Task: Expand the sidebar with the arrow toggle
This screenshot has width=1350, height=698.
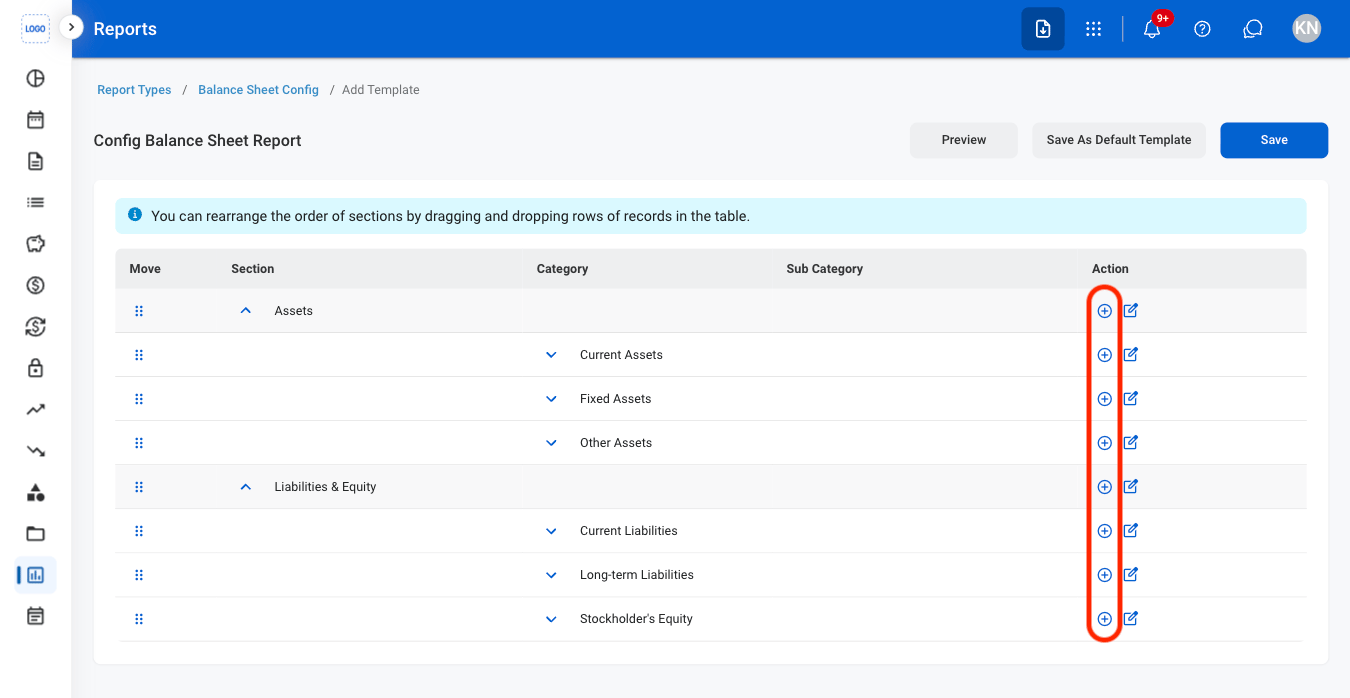Action: pos(71,27)
